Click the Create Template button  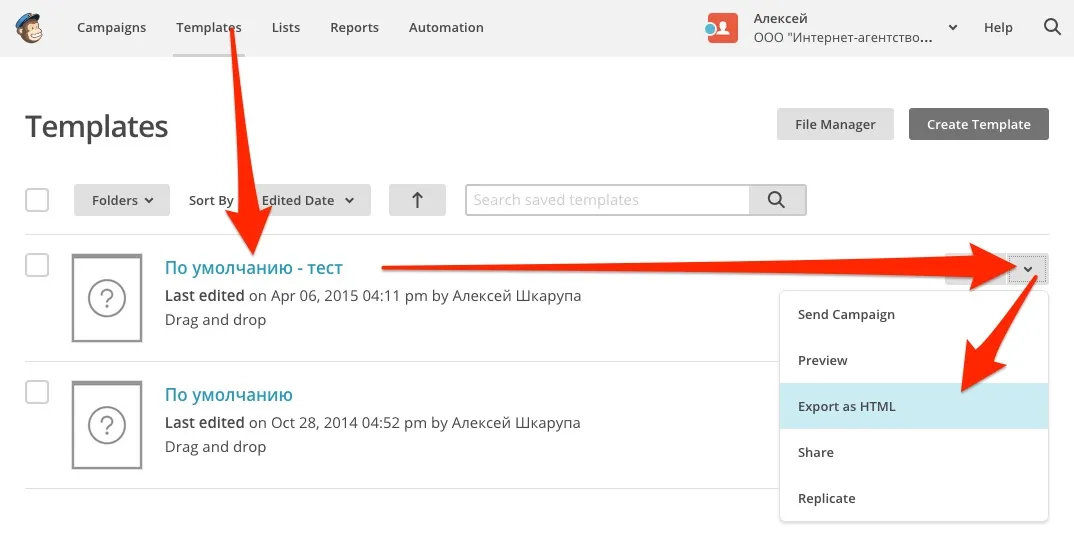978,124
